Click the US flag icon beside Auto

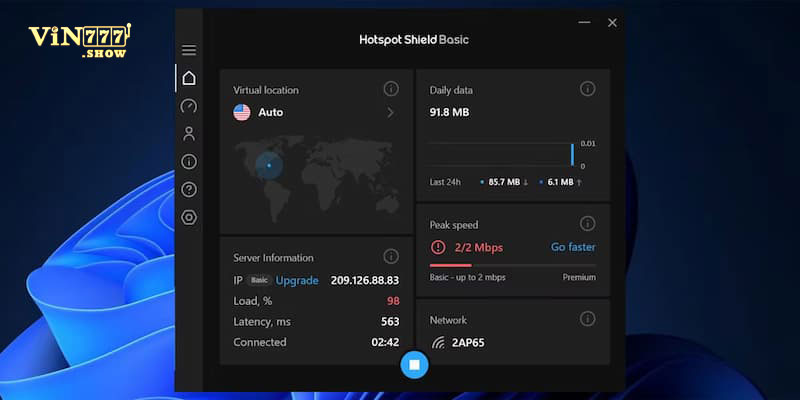tap(242, 112)
